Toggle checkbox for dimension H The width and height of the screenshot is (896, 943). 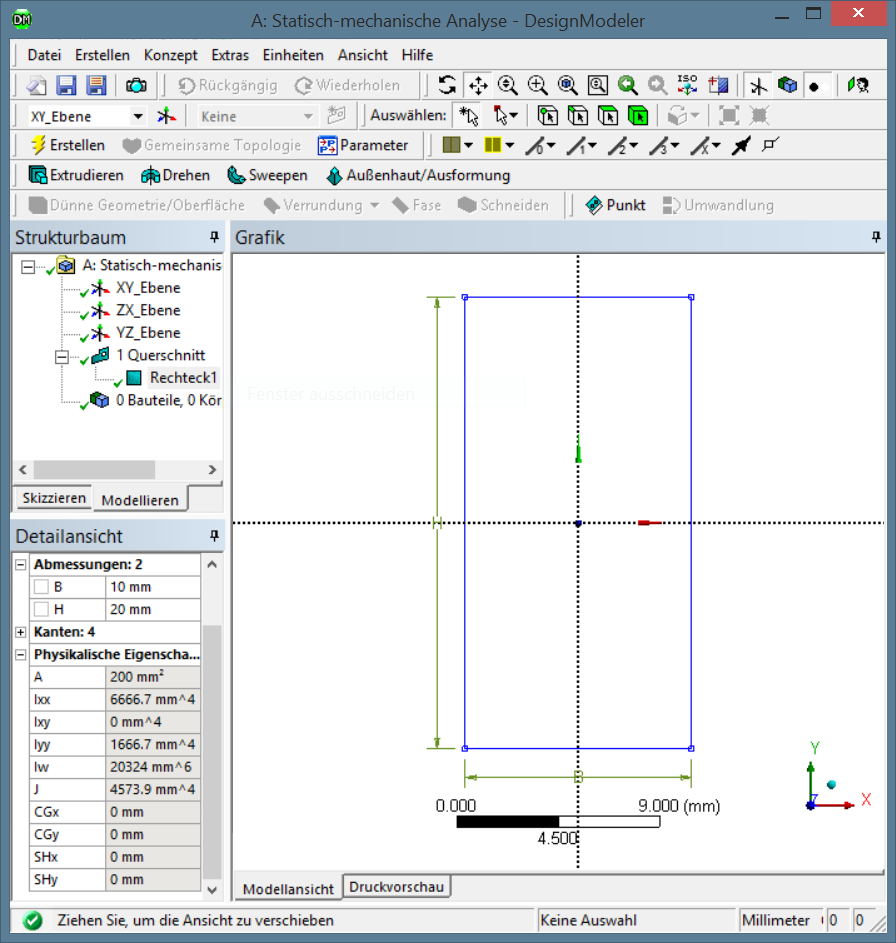(x=41, y=609)
